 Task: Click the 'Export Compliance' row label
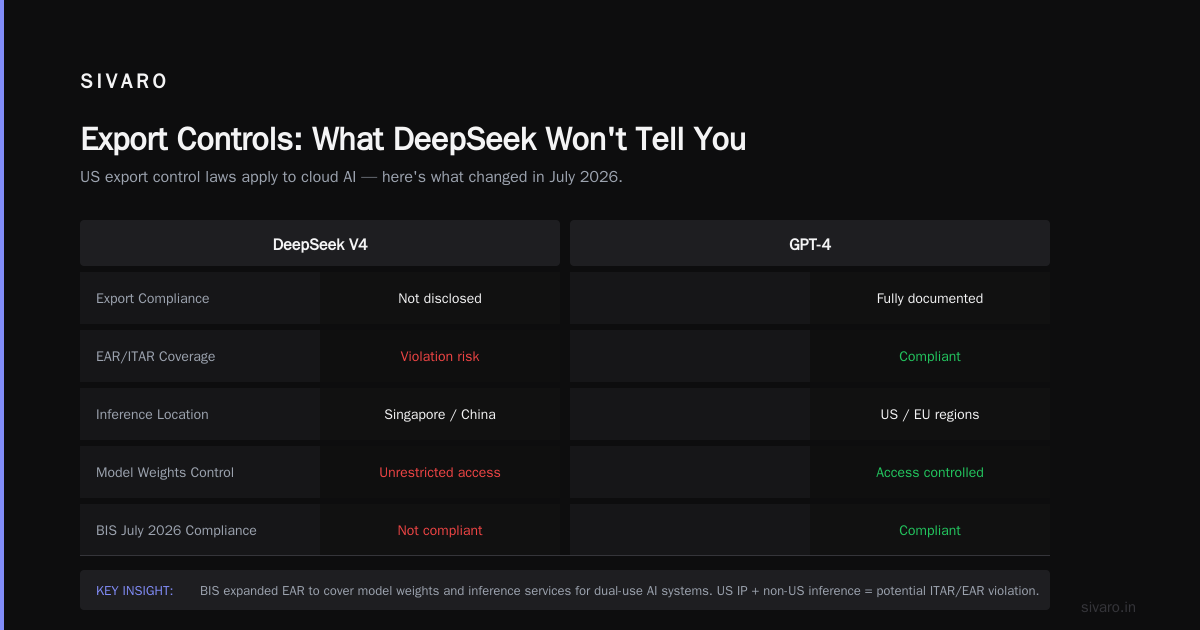pyautogui.click(x=153, y=298)
